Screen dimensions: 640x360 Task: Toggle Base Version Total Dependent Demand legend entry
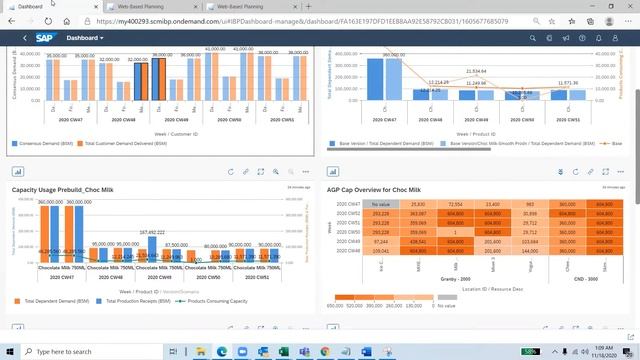pyautogui.click(x=381, y=144)
